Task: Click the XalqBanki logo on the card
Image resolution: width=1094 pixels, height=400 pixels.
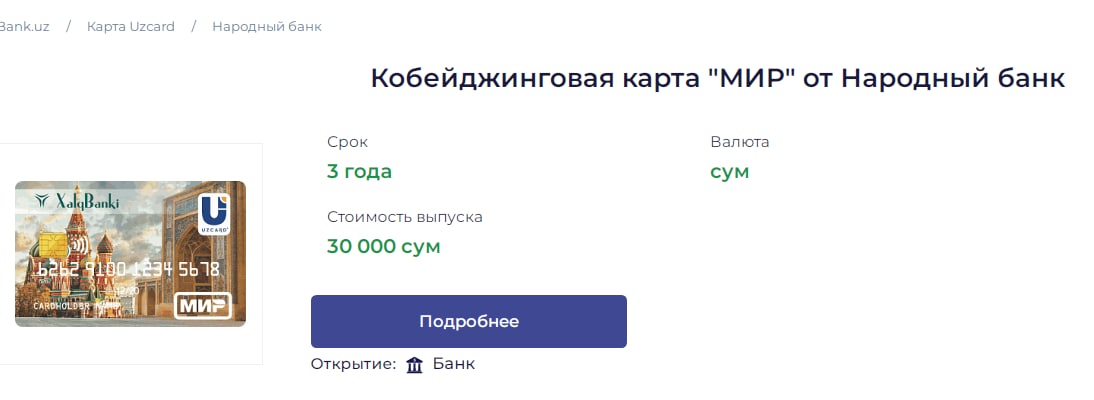Action: 78,202
